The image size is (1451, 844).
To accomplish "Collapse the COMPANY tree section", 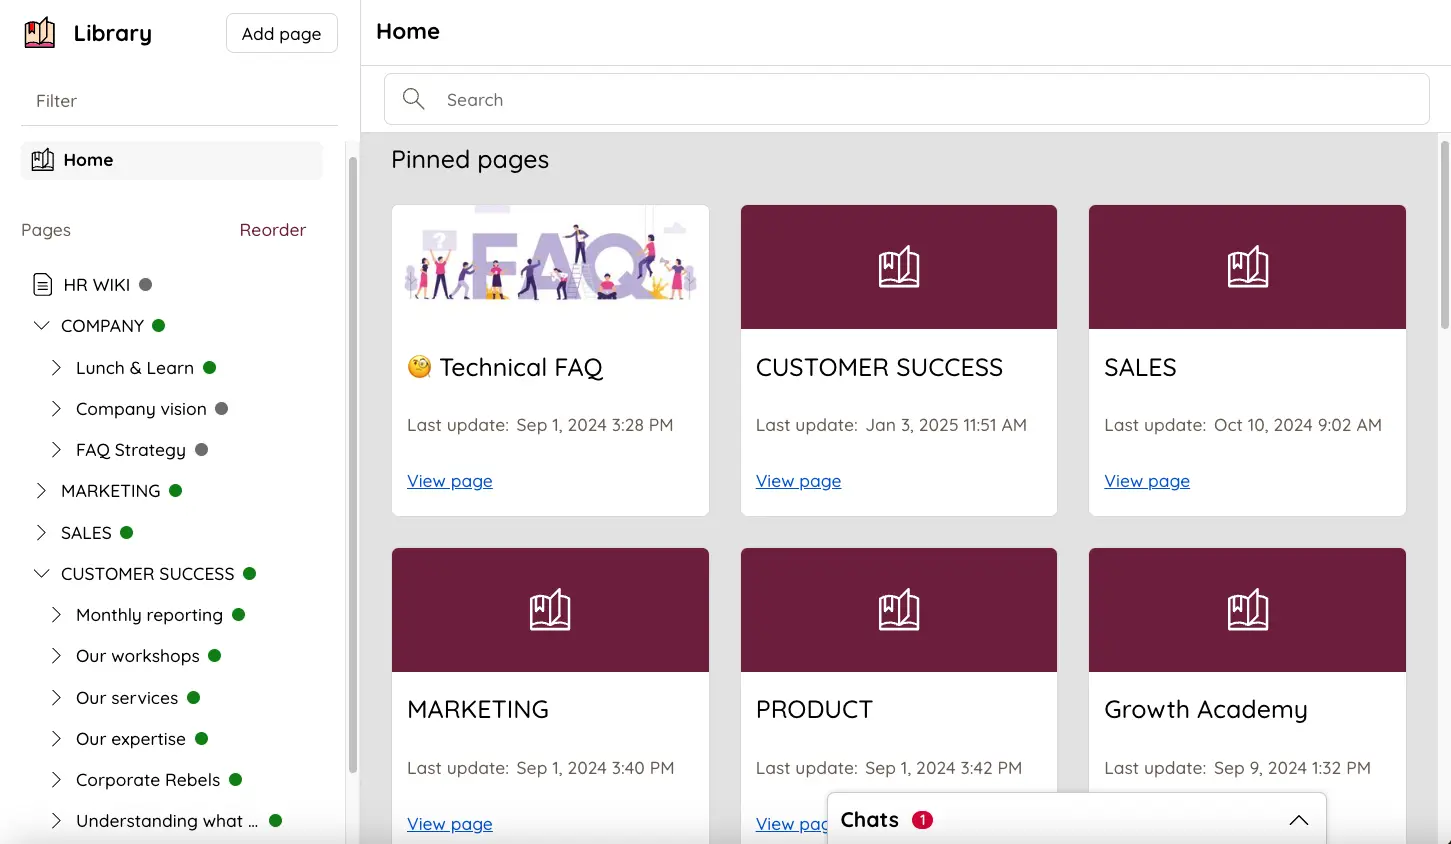I will tap(41, 326).
